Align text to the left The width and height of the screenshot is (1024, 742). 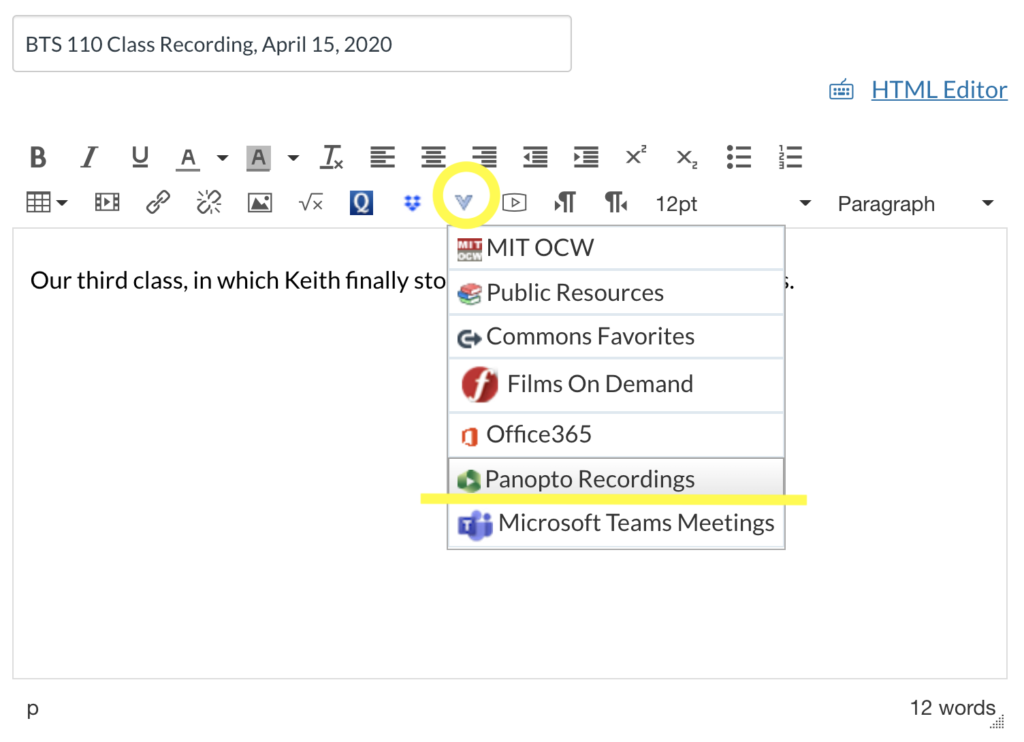[x=383, y=157]
